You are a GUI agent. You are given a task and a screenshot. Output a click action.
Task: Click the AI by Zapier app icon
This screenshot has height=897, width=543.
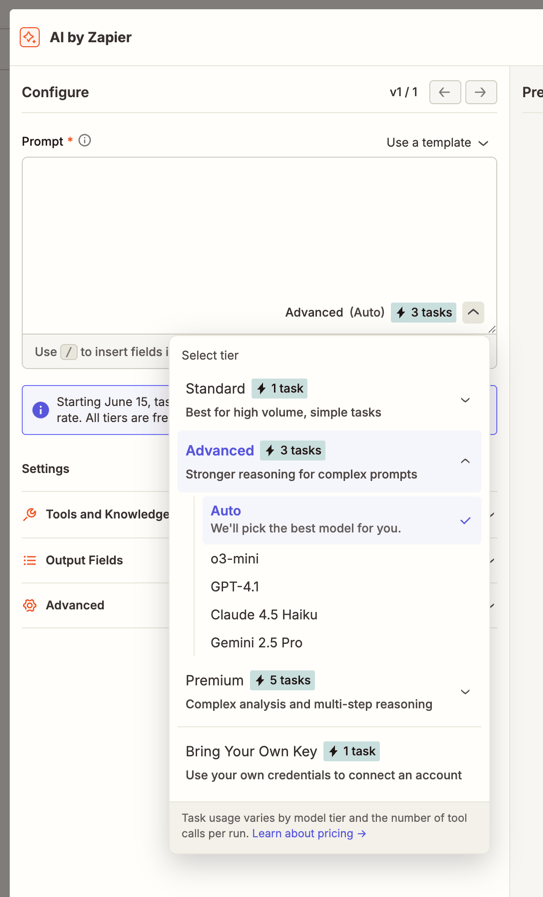pyautogui.click(x=30, y=37)
